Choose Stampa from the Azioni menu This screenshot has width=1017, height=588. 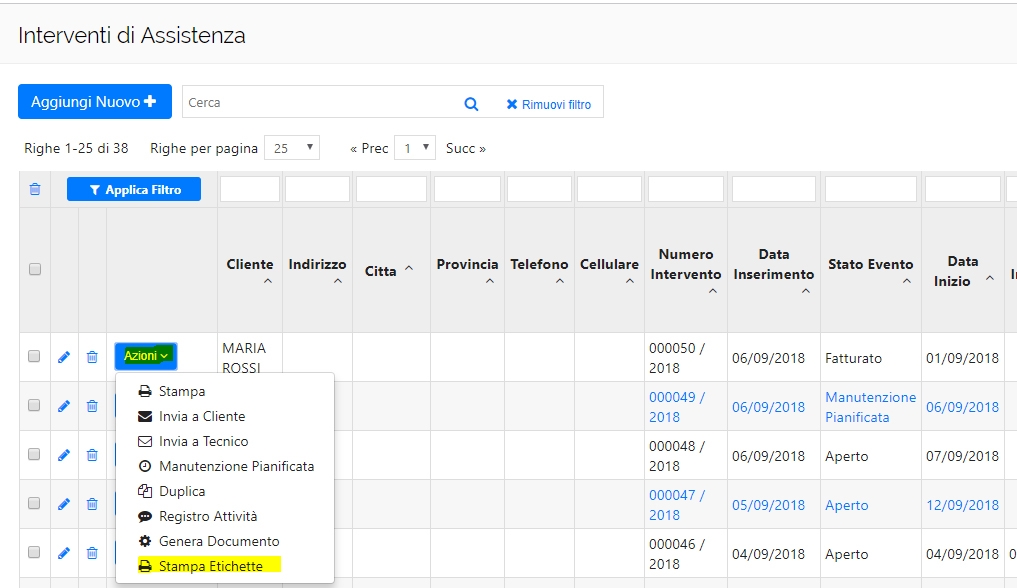[172, 392]
